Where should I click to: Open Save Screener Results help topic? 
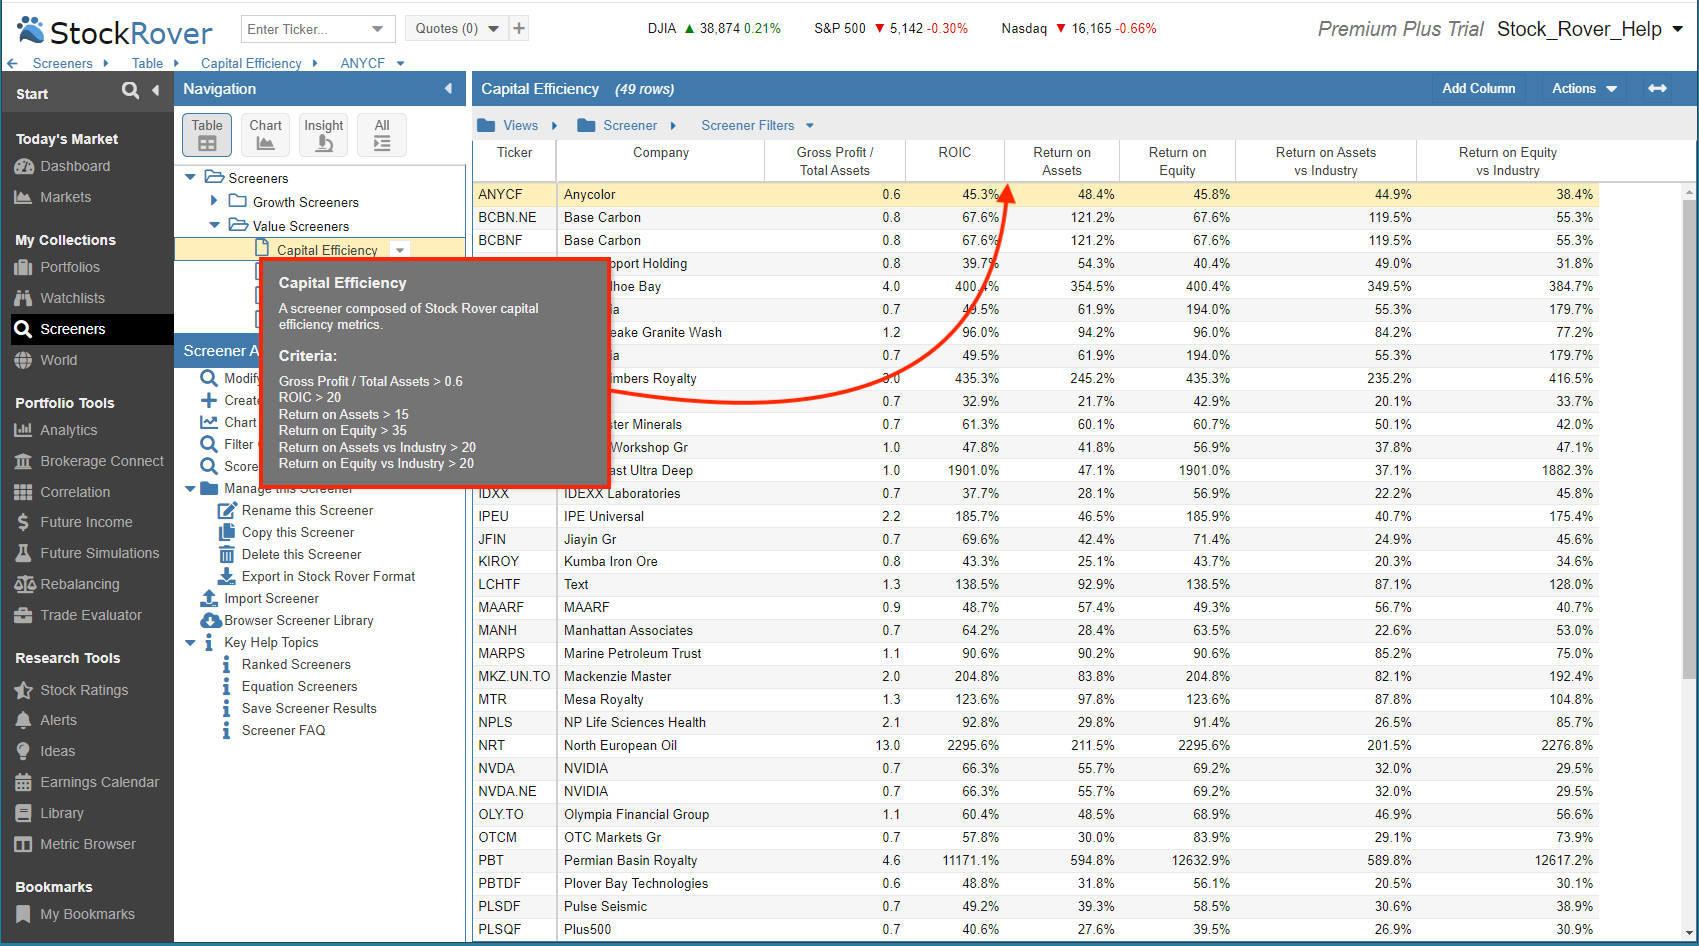coord(309,708)
